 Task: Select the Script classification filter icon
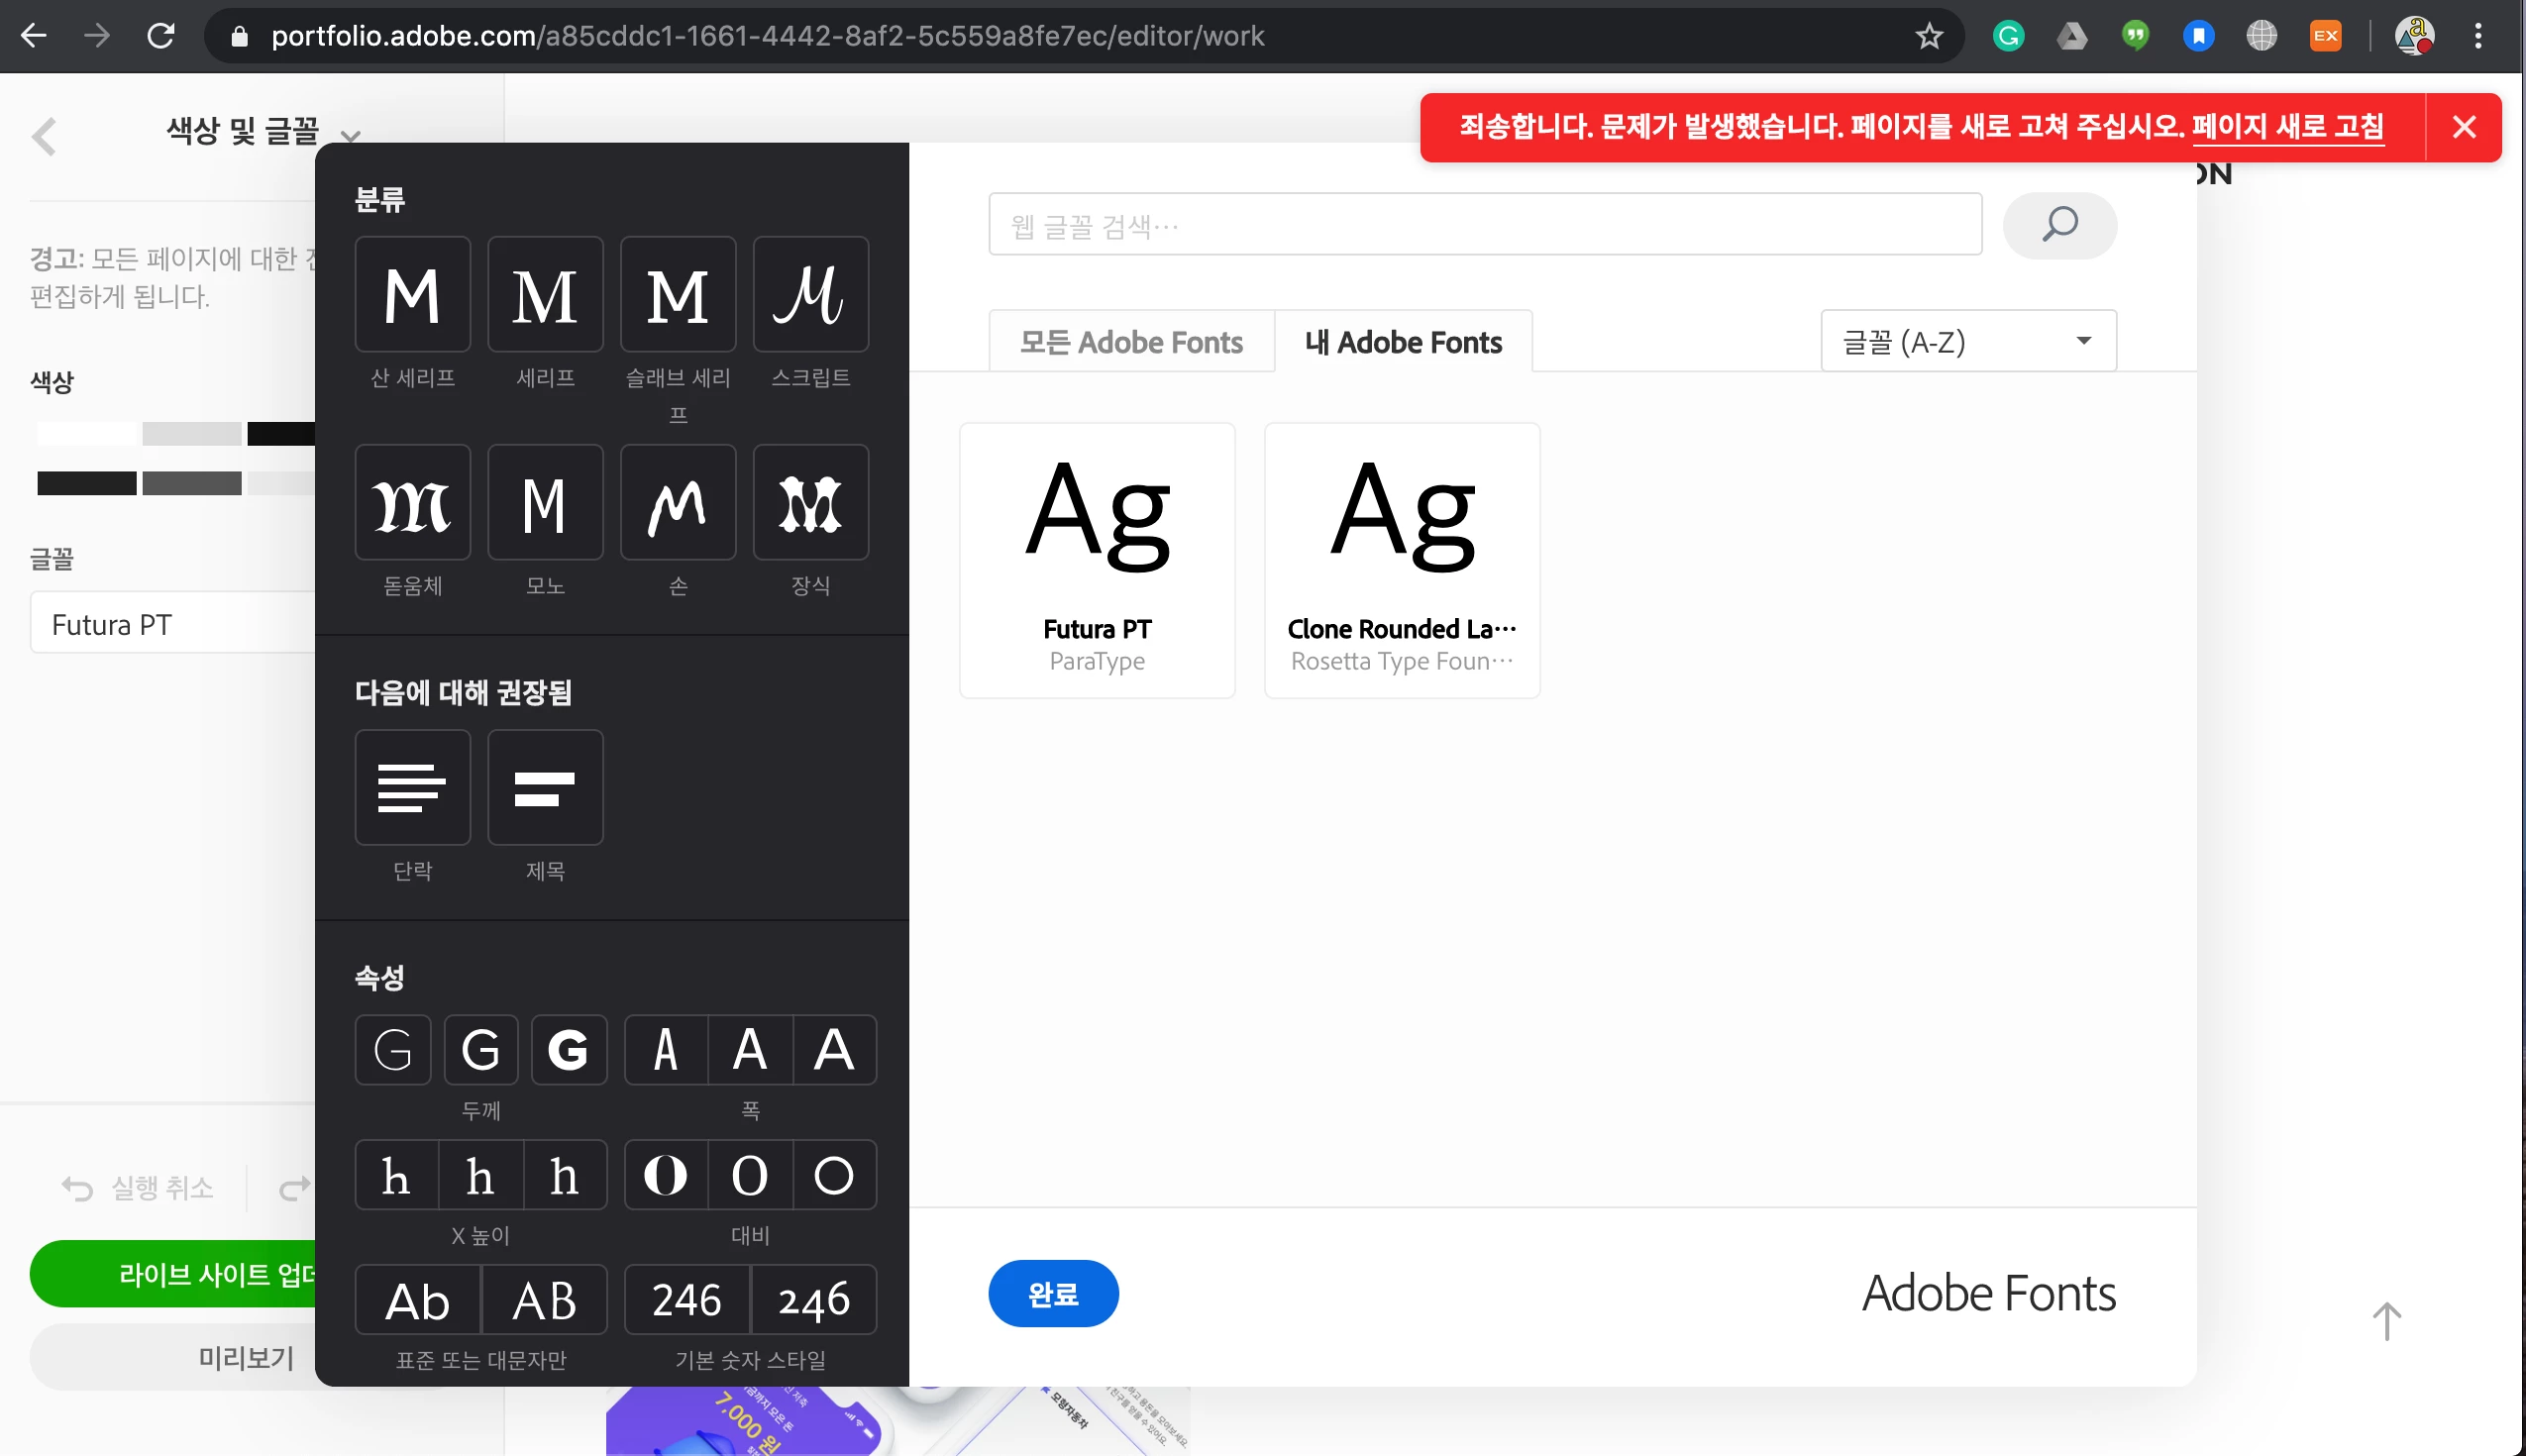pos(810,295)
